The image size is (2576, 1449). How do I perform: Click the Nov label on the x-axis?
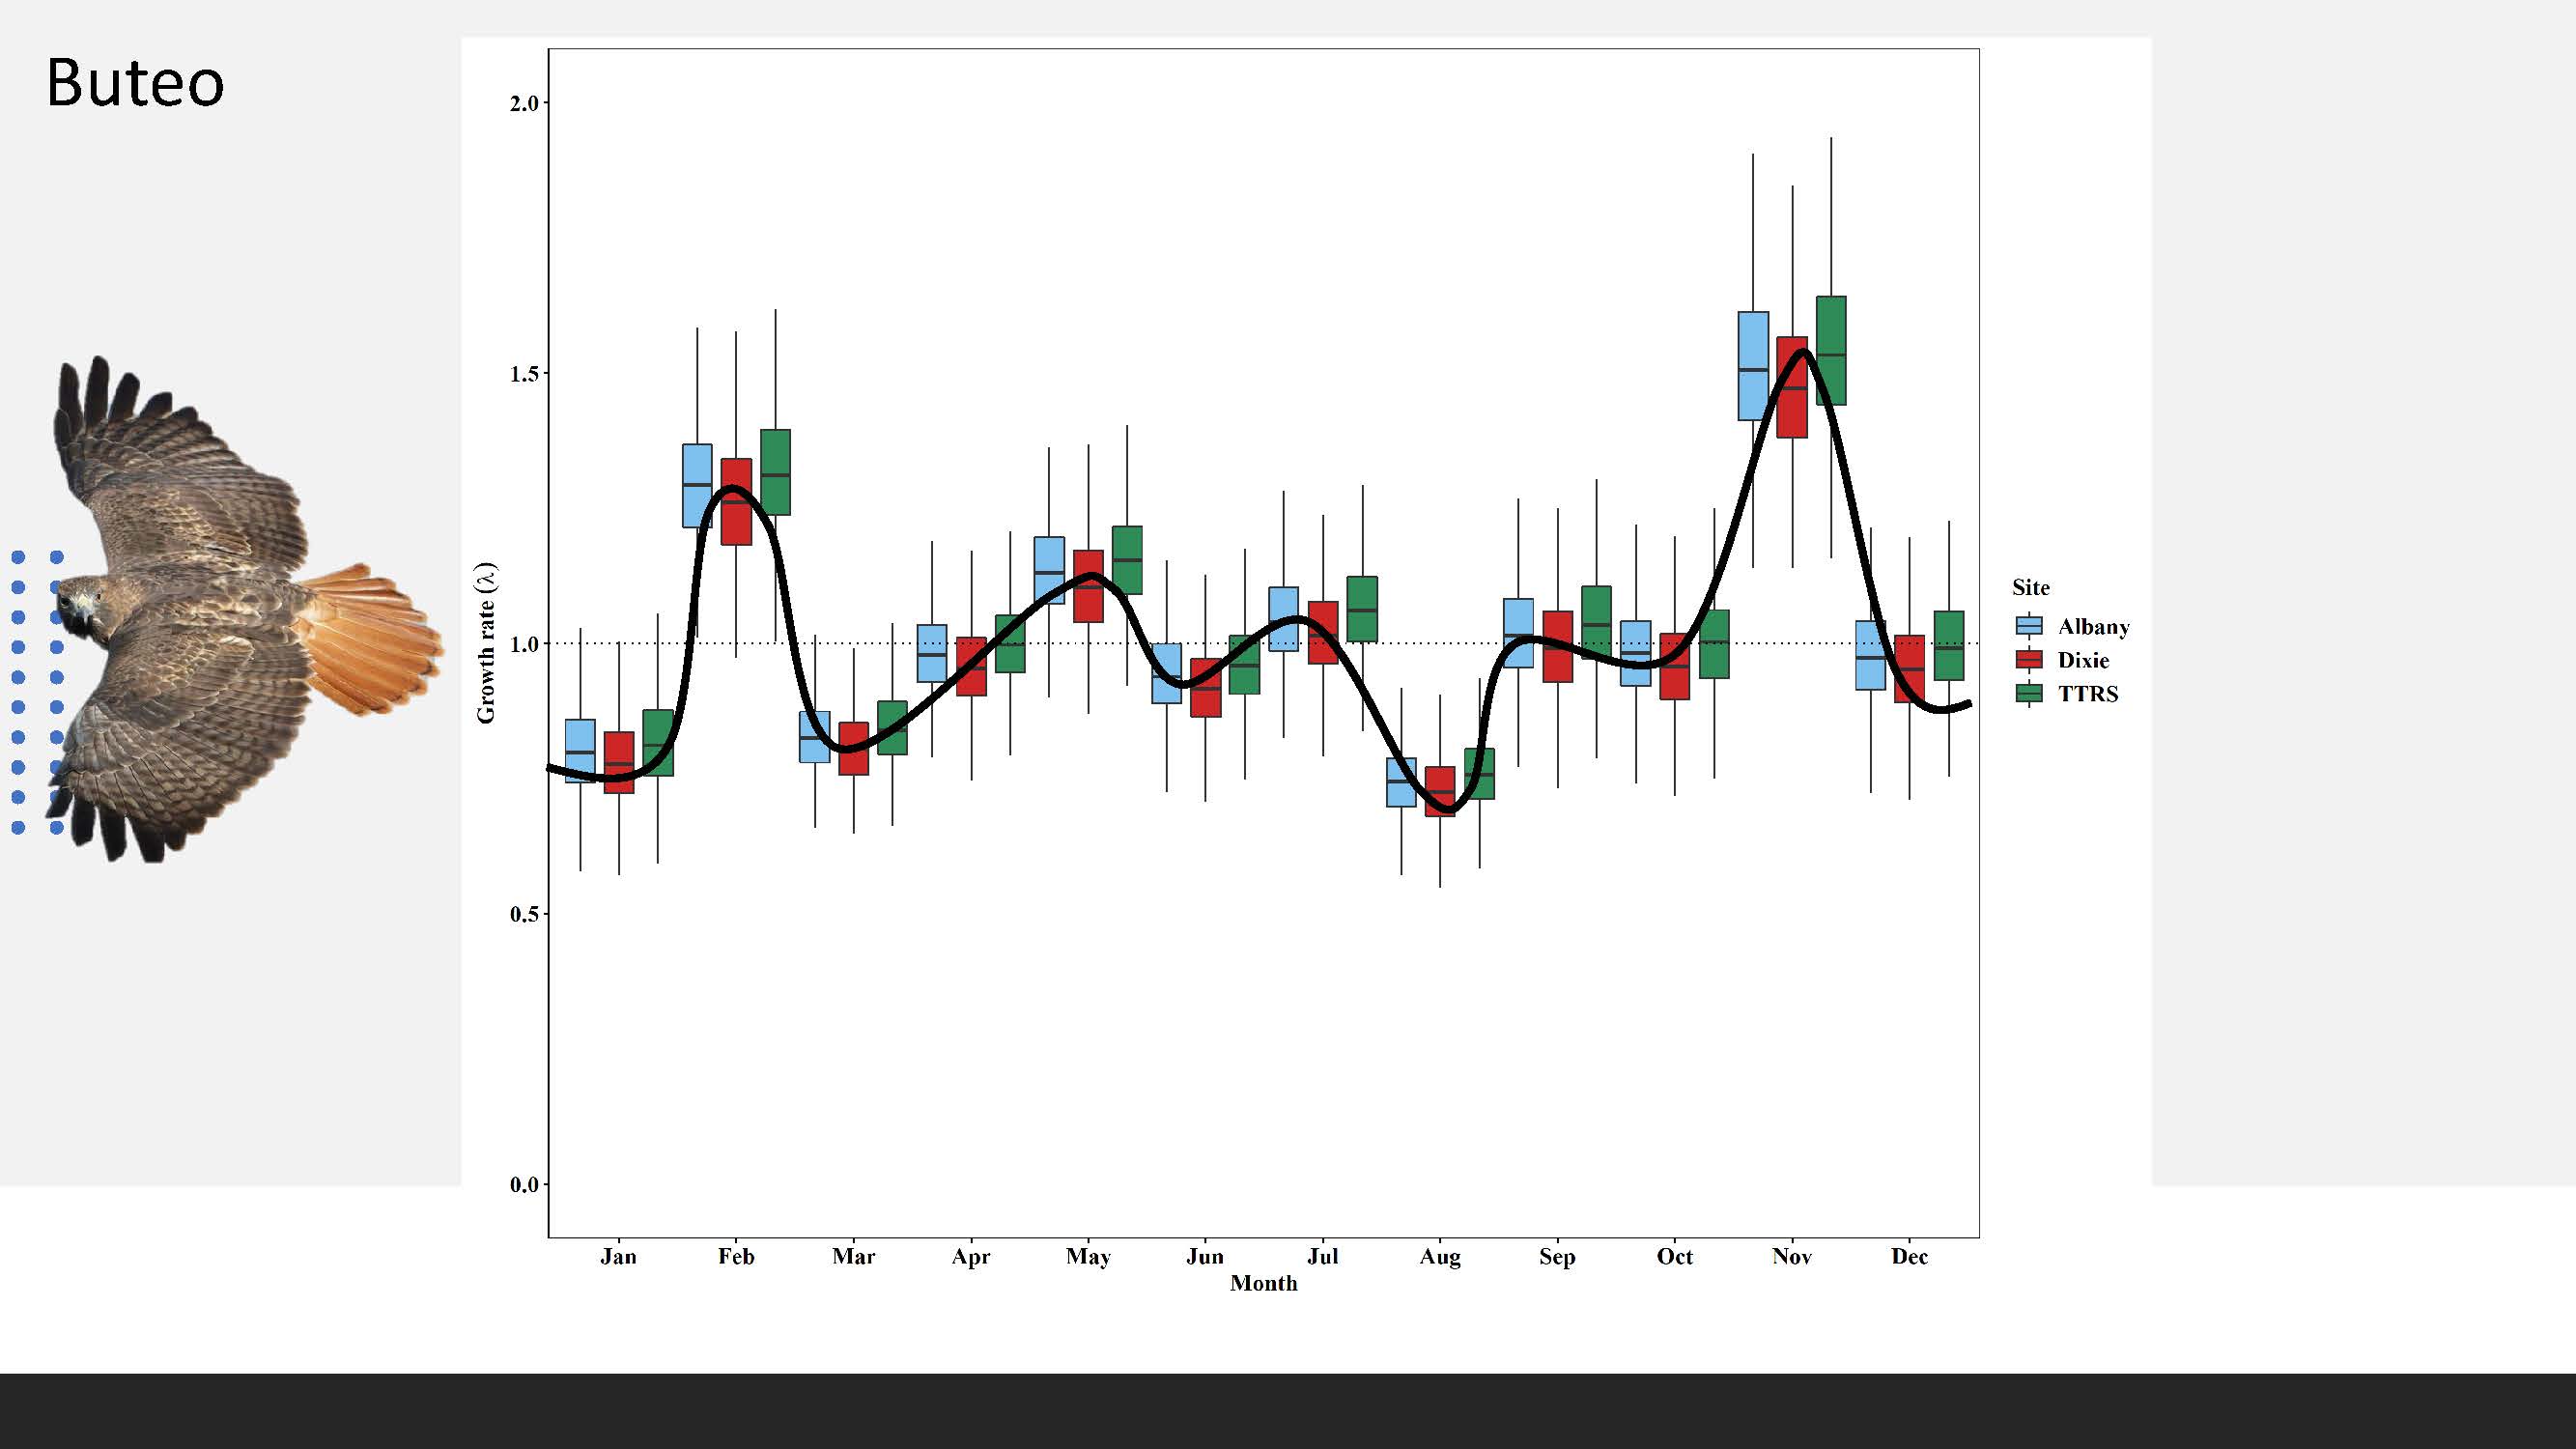click(x=1791, y=1257)
